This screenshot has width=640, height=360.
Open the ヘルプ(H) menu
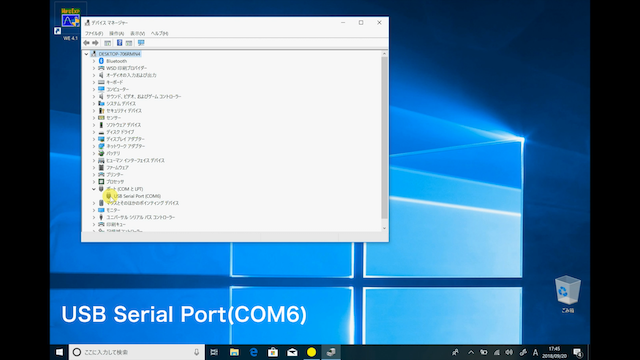point(160,33)
